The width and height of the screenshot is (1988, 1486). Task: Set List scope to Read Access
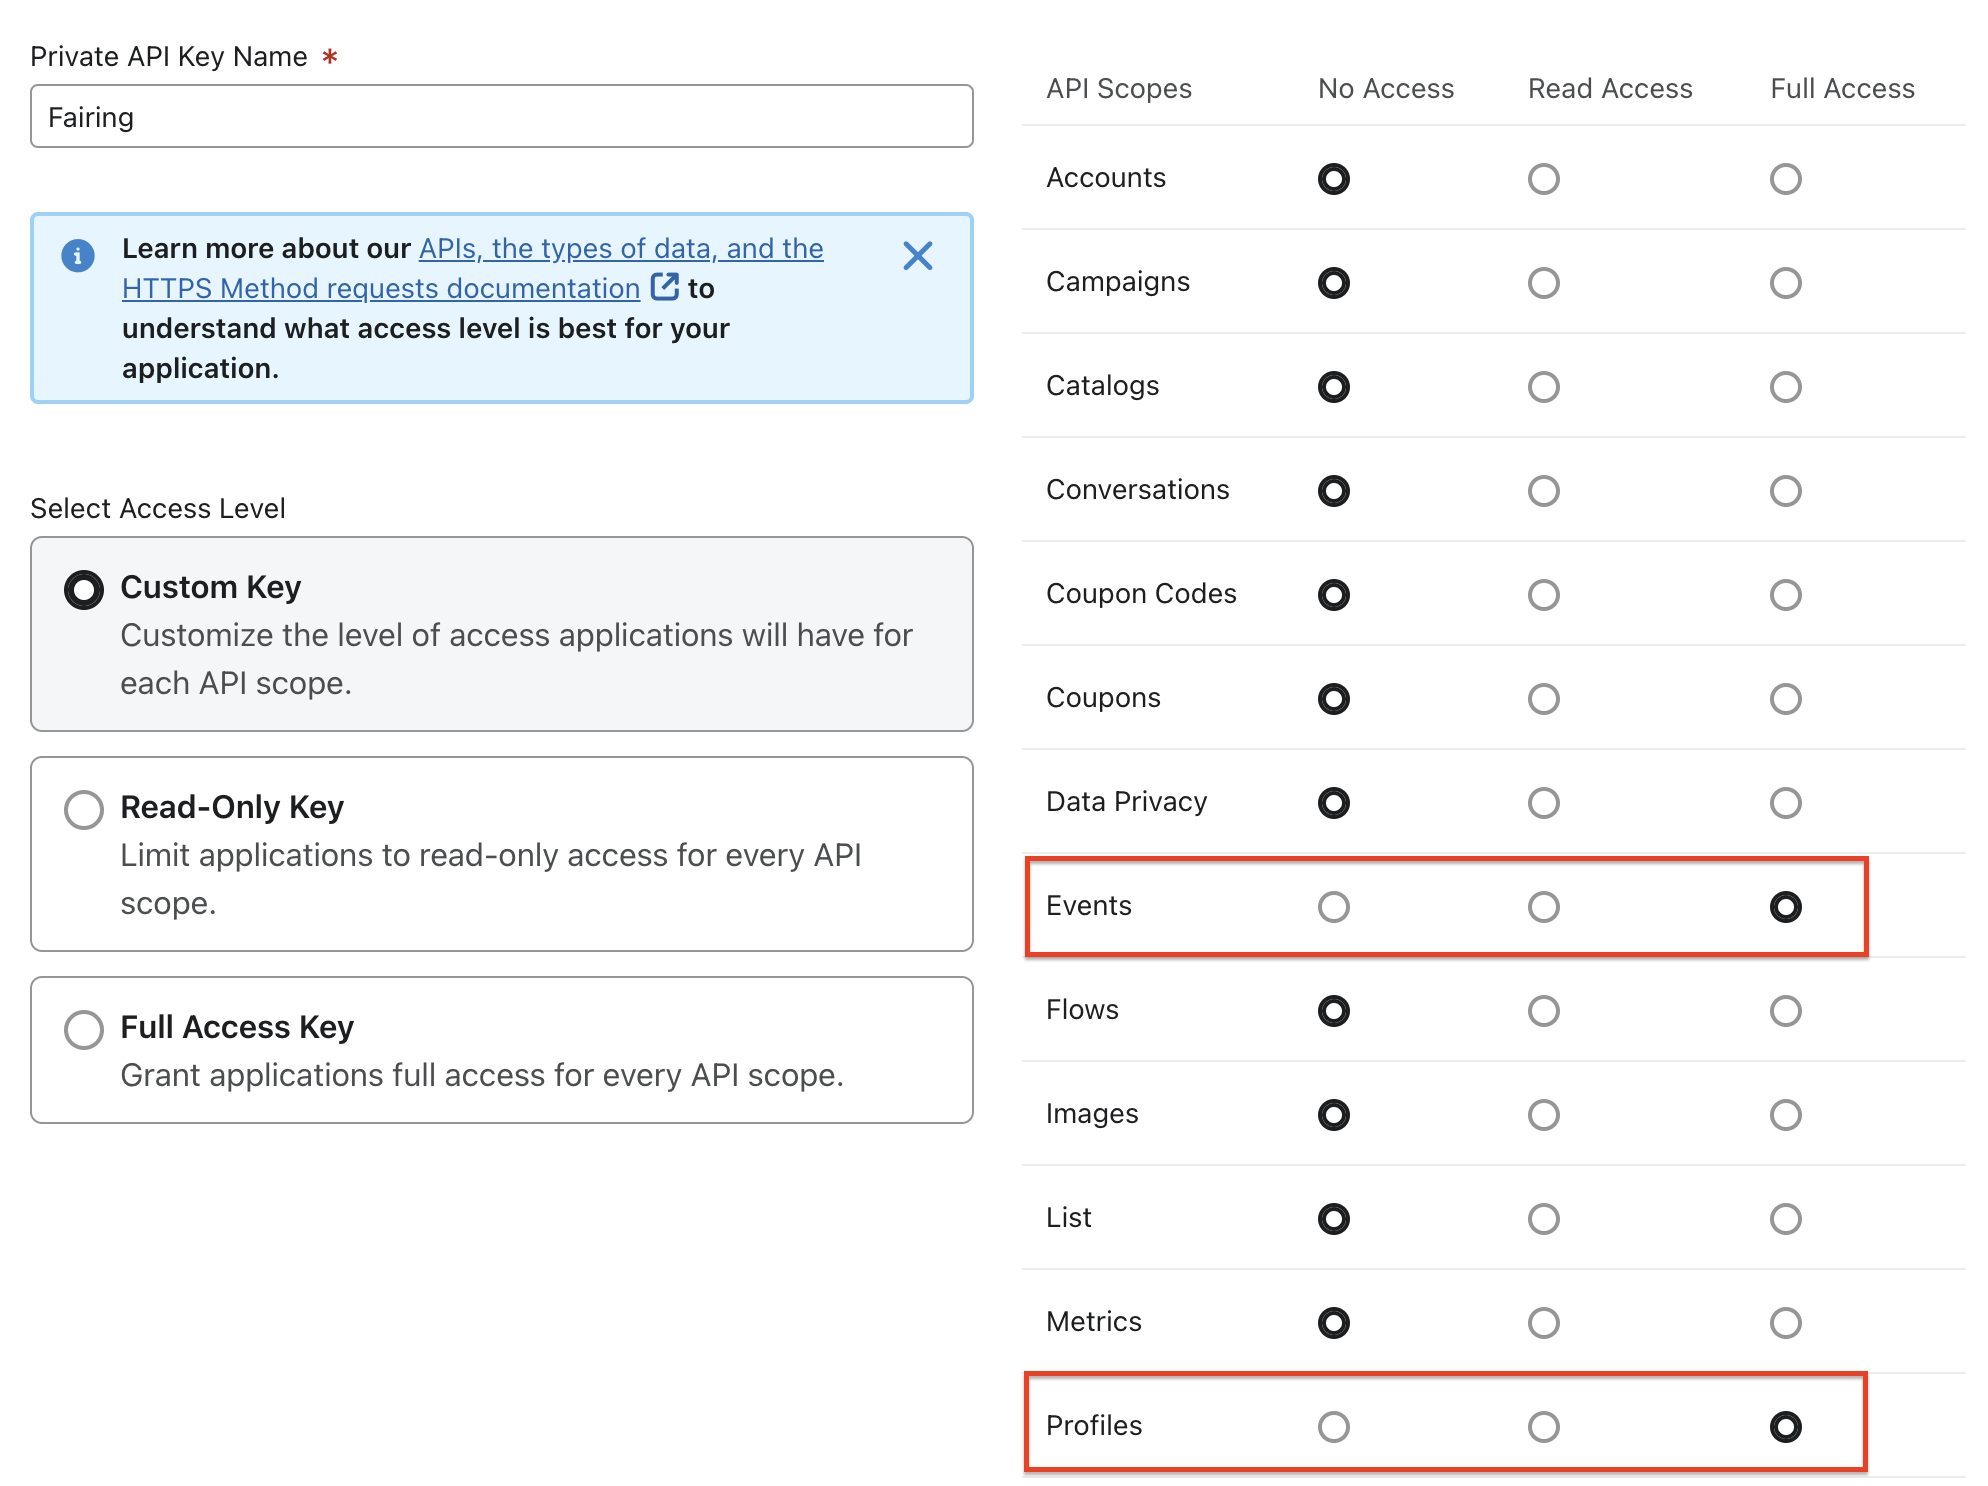[x=1543, y=1219]
